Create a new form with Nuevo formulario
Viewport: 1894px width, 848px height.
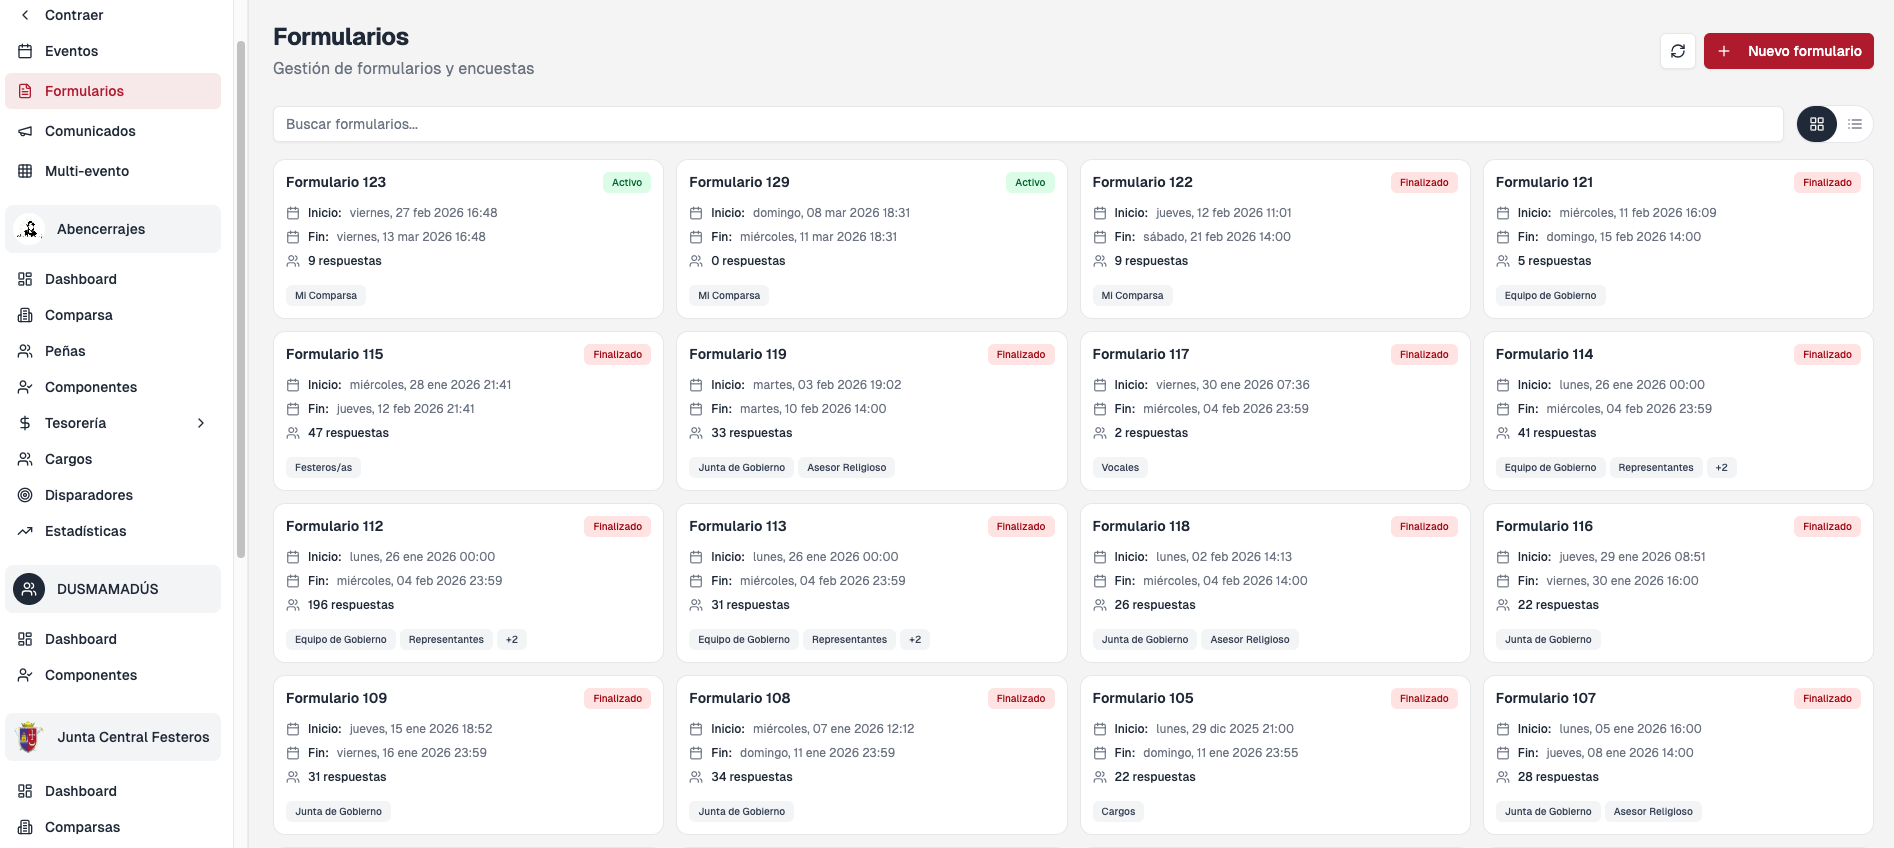[1789, 51]
